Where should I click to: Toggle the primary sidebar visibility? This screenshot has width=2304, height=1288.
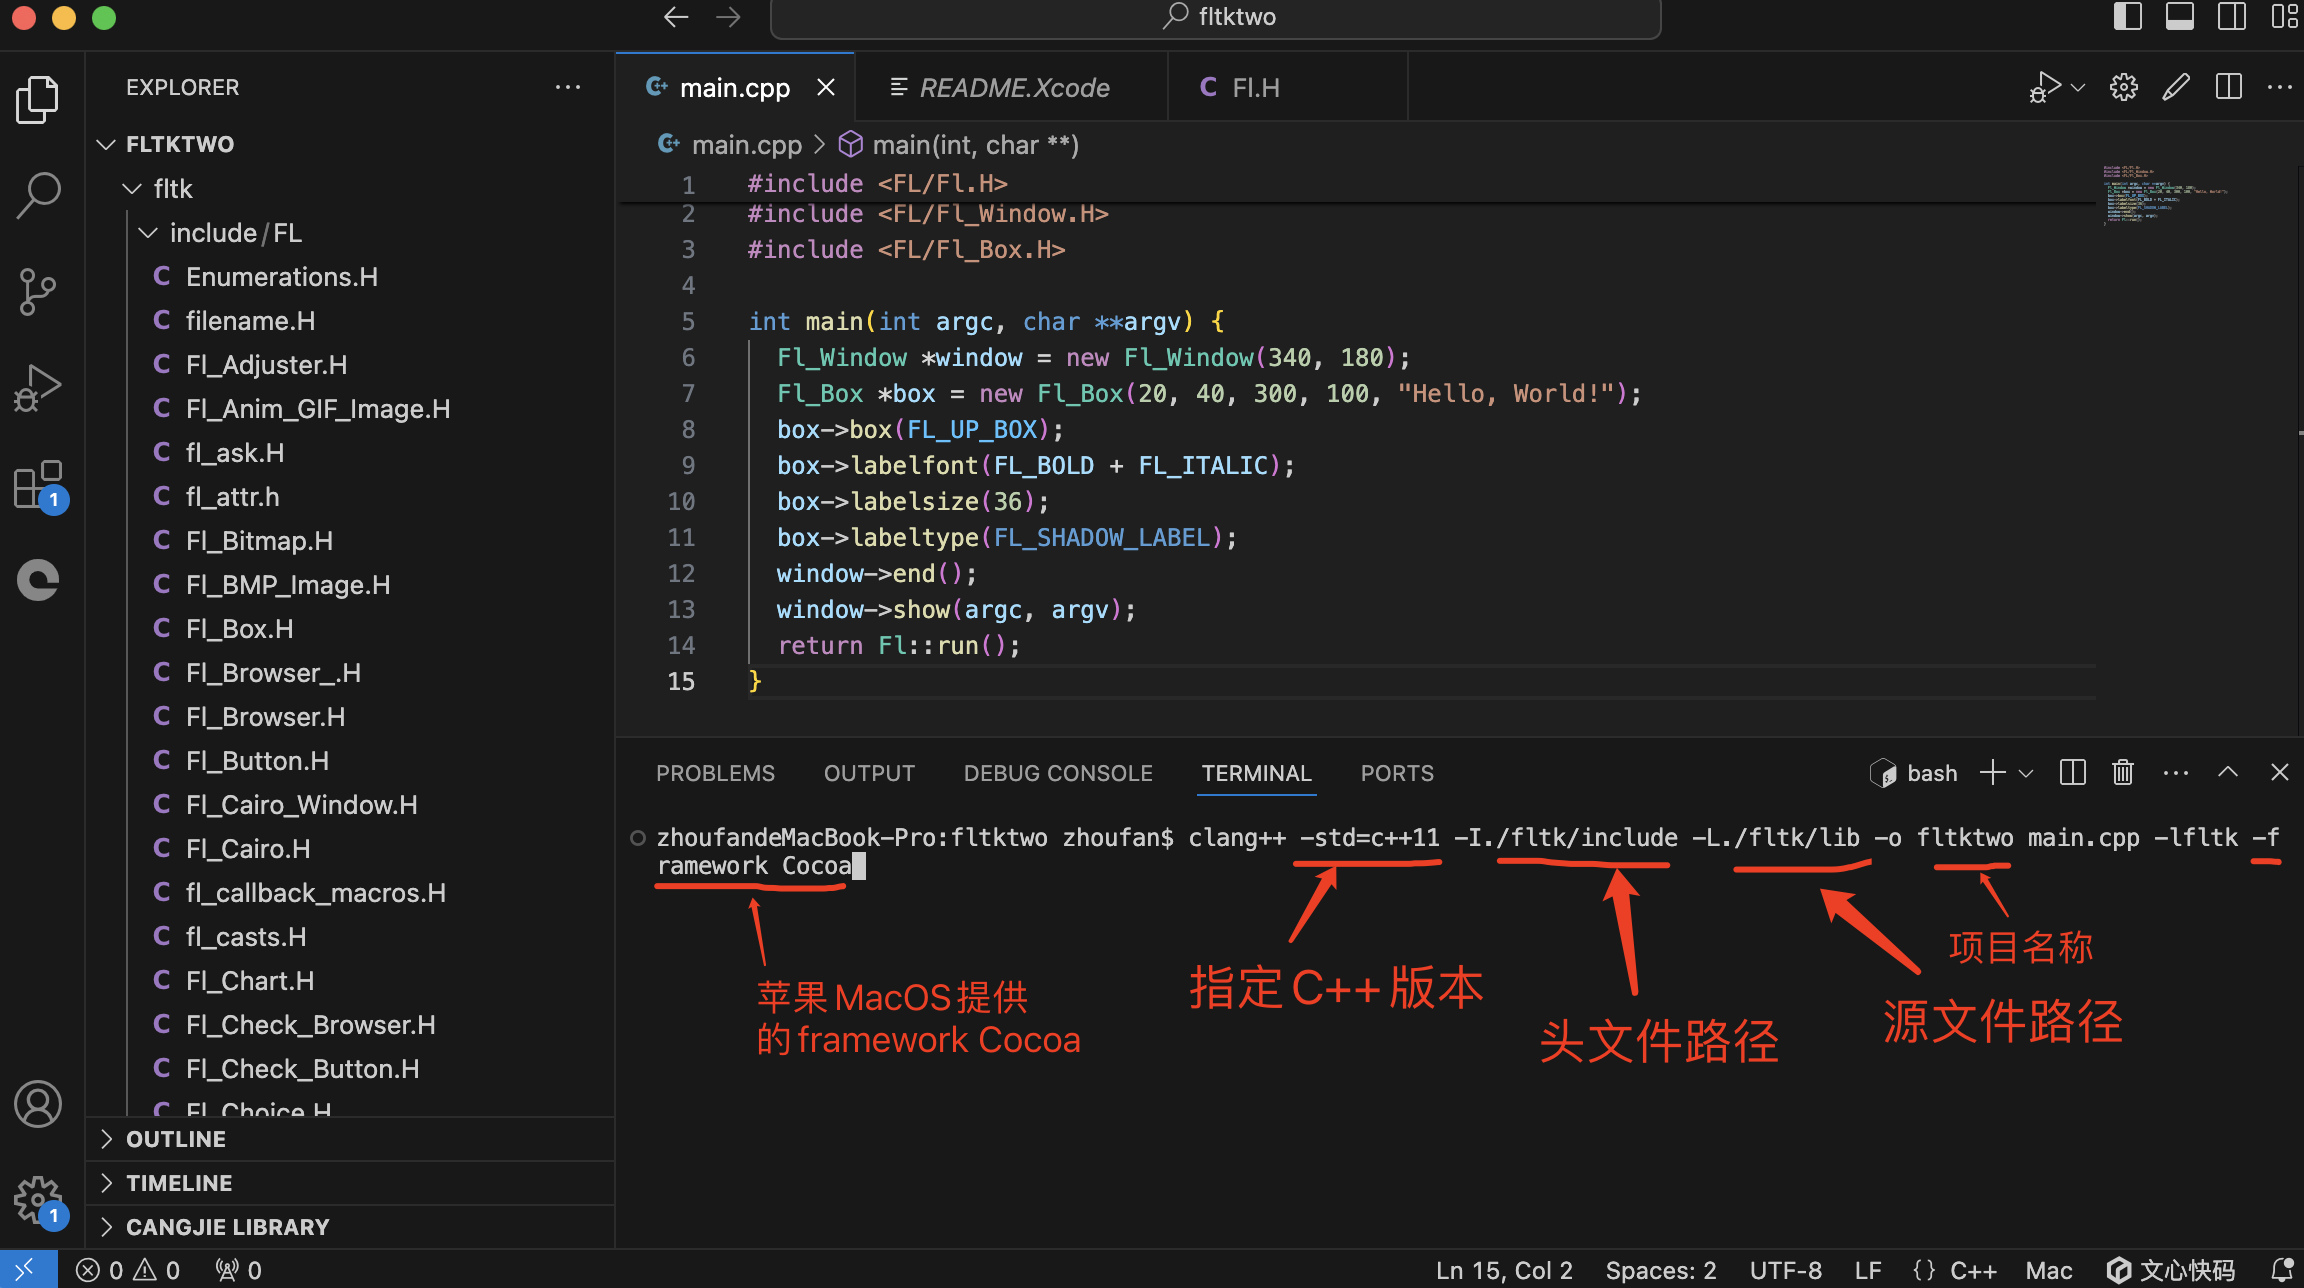coord(2127,16)
